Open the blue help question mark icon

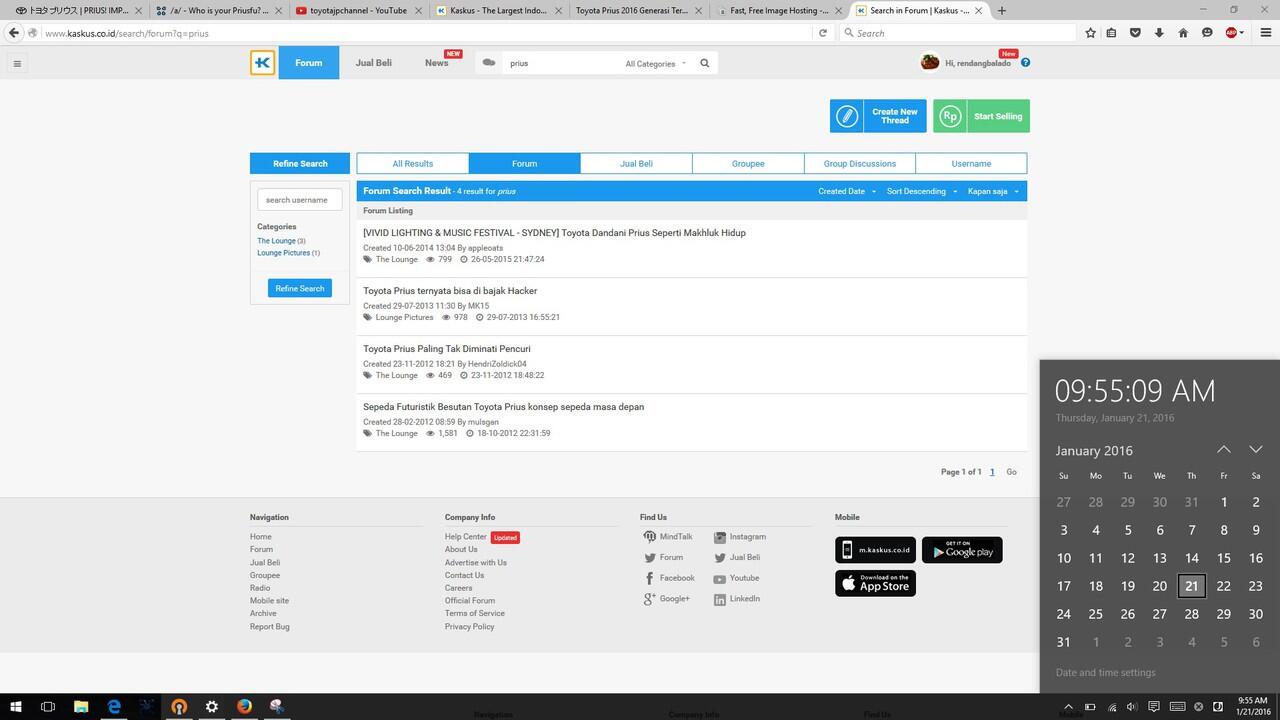click(1025, 63)
